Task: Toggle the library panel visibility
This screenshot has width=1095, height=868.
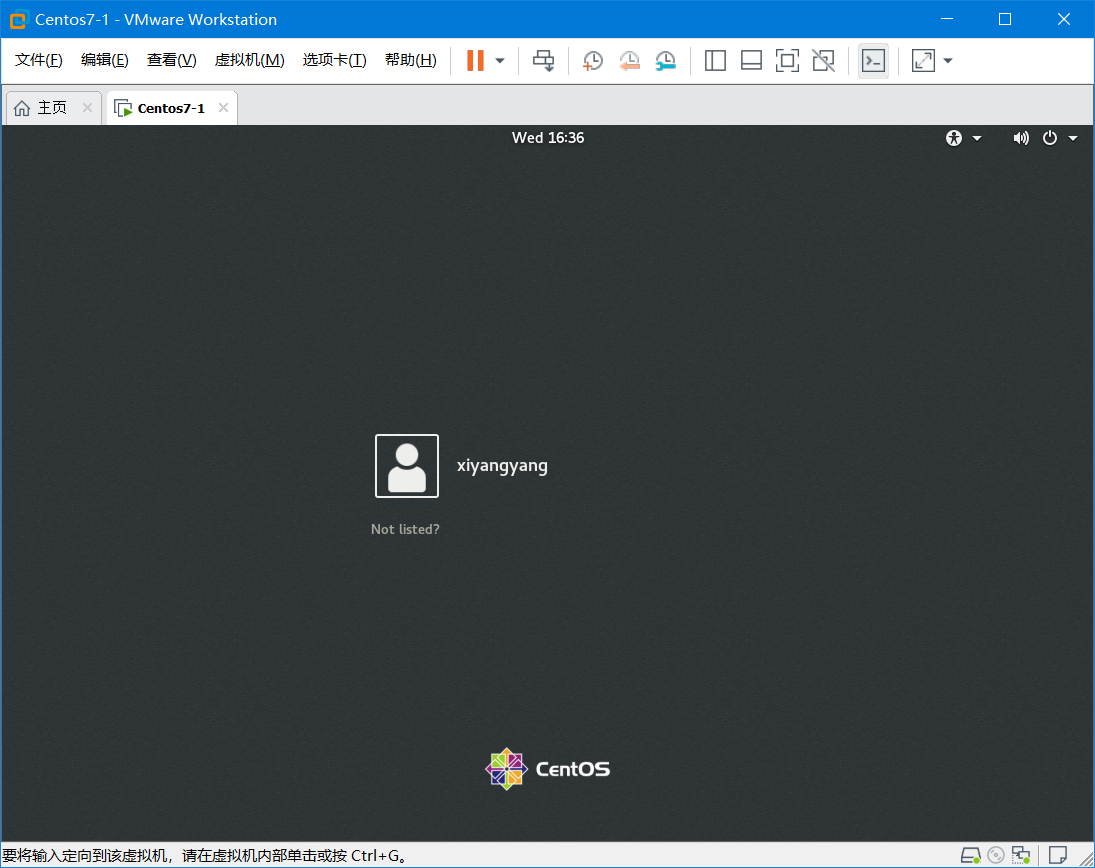Action: [715, 60]
